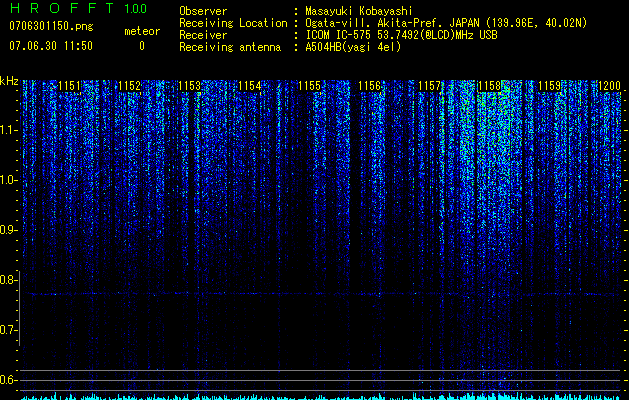Click the Observer label
Viewport: 629px width, 400px height.
(x=203, y=11)
